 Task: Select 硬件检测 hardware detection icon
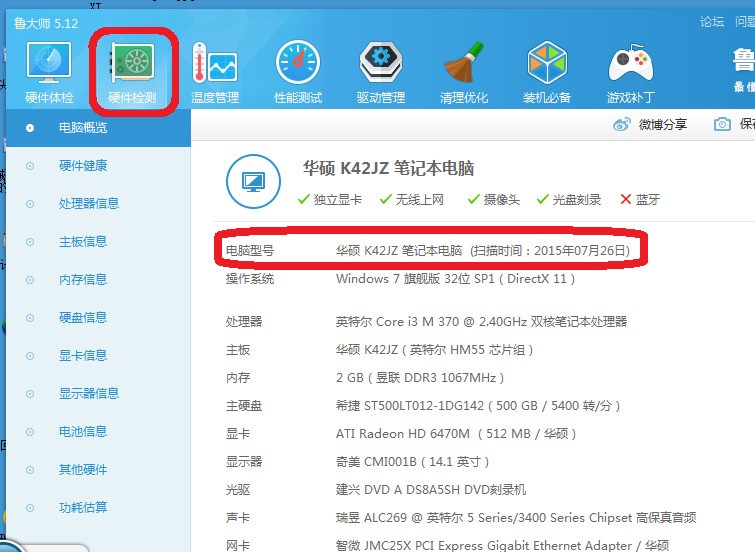pos(132,72)
